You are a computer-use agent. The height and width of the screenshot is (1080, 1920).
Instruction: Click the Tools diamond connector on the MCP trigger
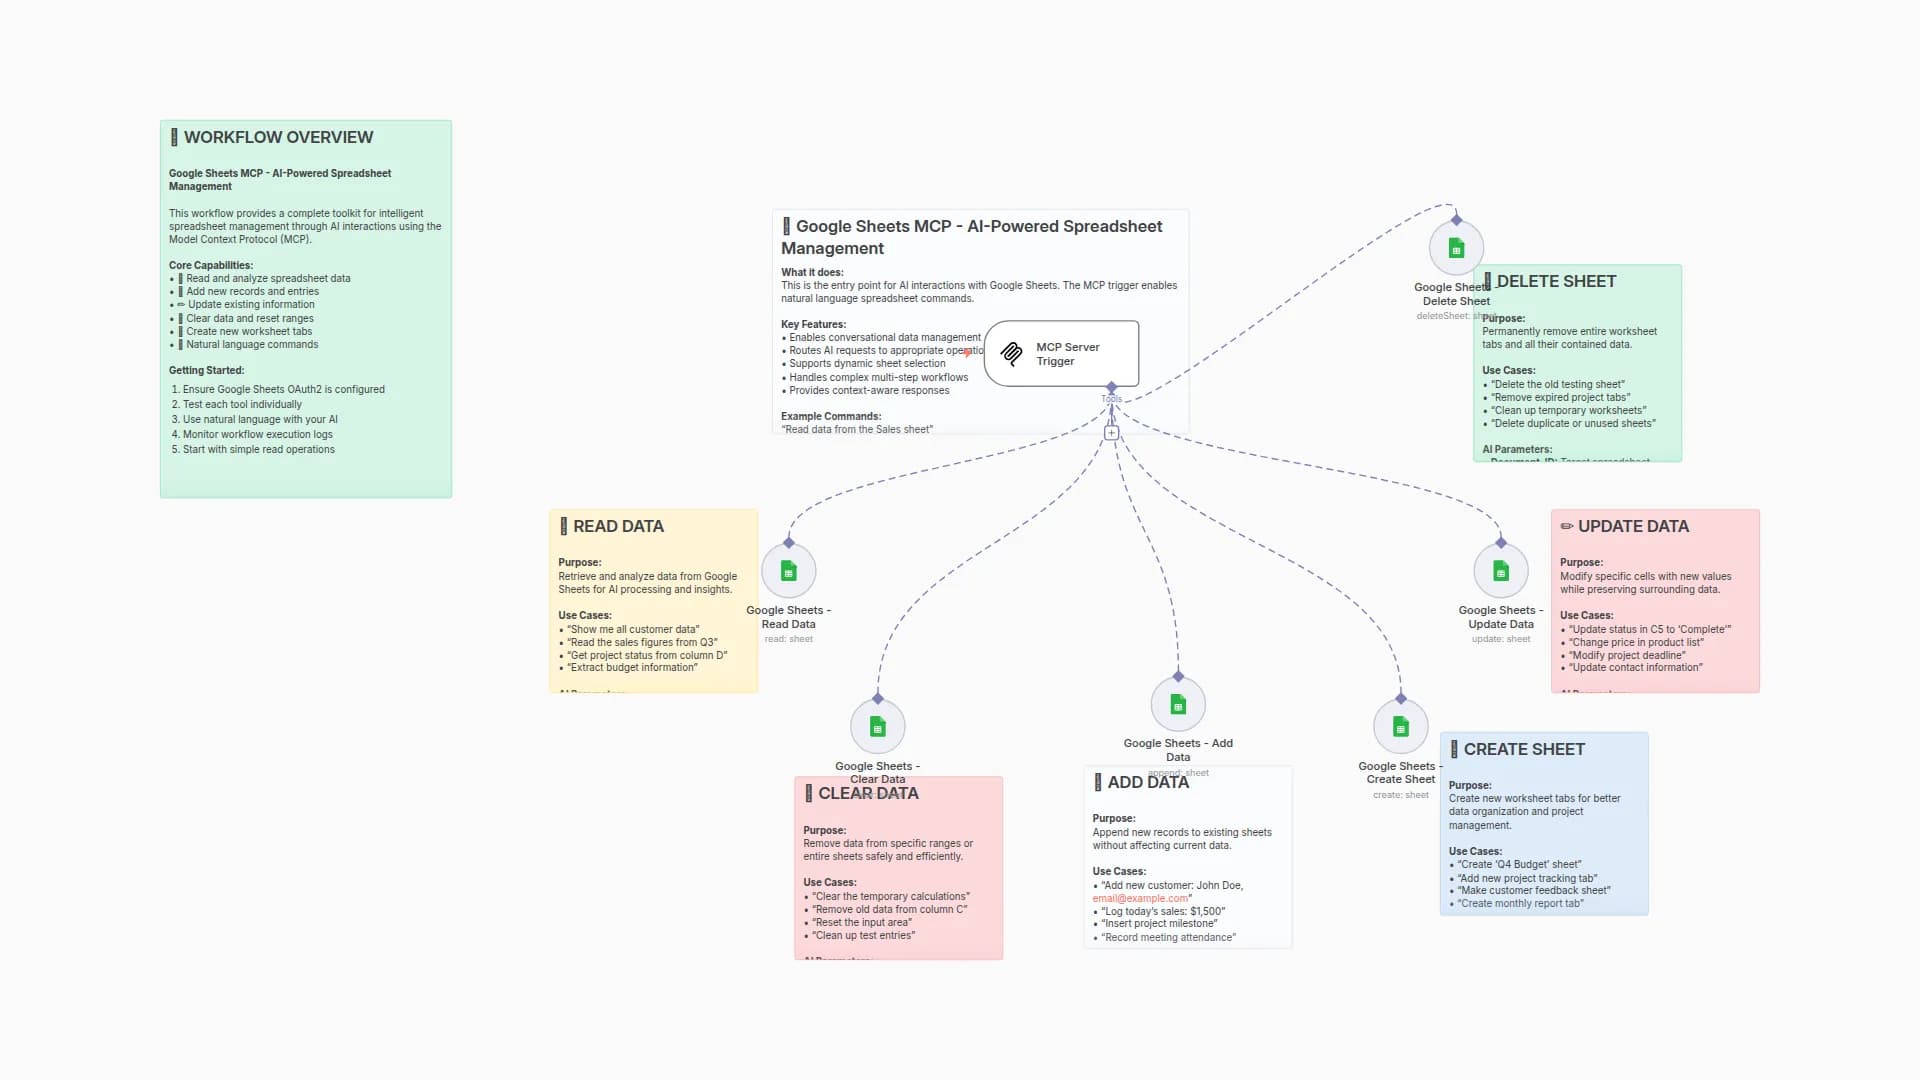pos(1111,387)
